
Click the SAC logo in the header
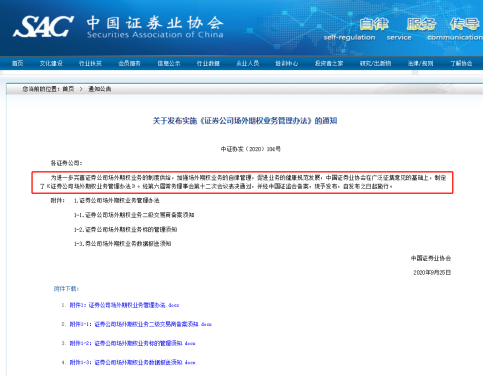pyautogui.click(x=43, y=26)
